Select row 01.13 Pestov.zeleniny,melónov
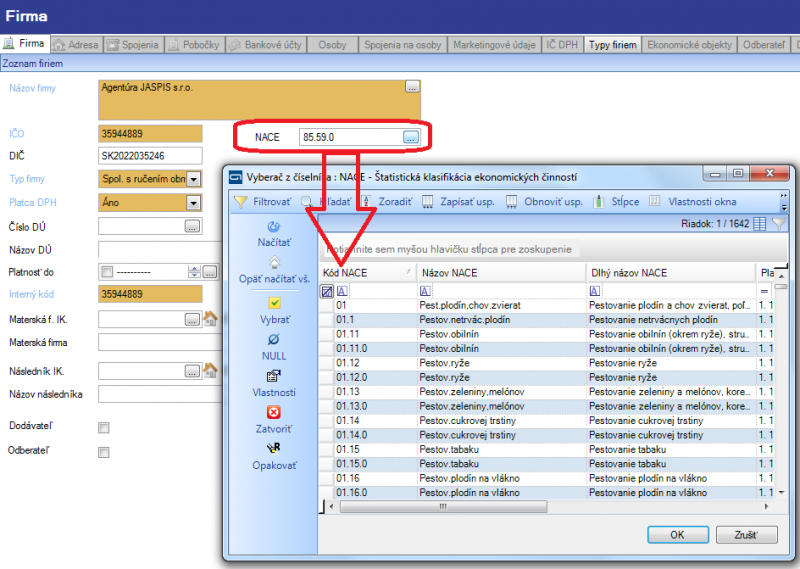Viewport: 800px width, 569px height. point(546,392)
